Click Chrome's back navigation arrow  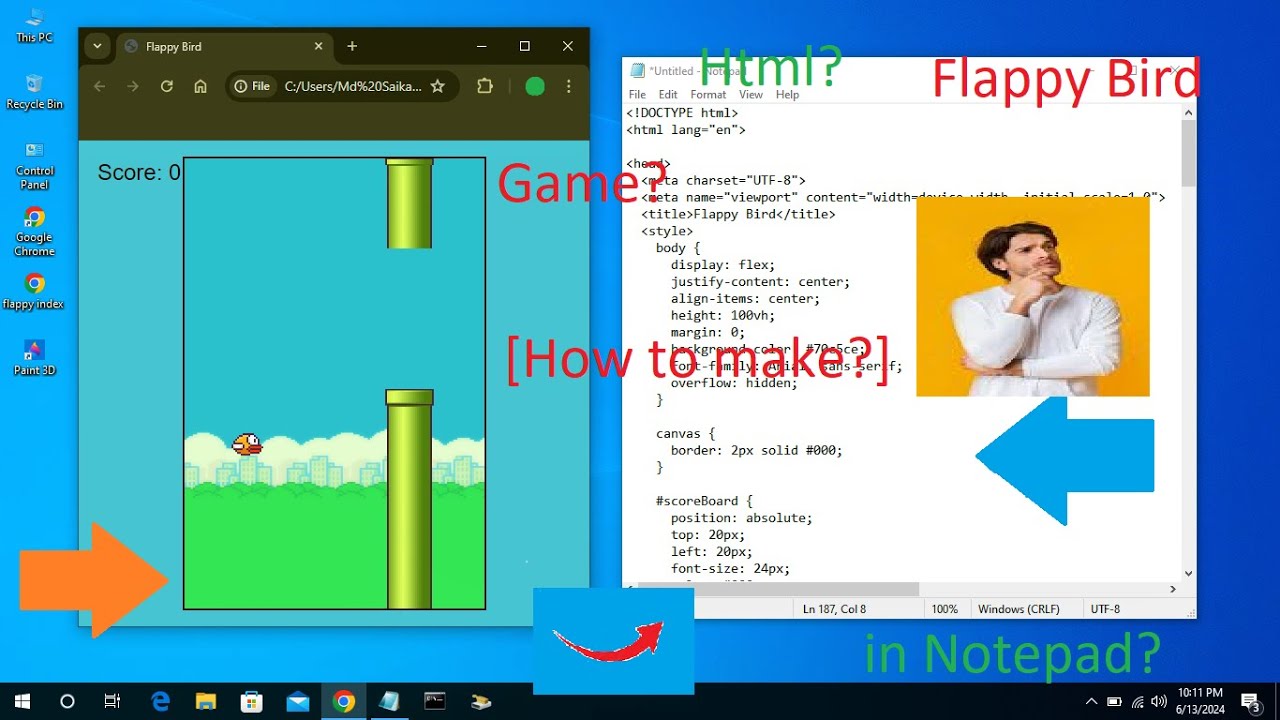[99, 86]
